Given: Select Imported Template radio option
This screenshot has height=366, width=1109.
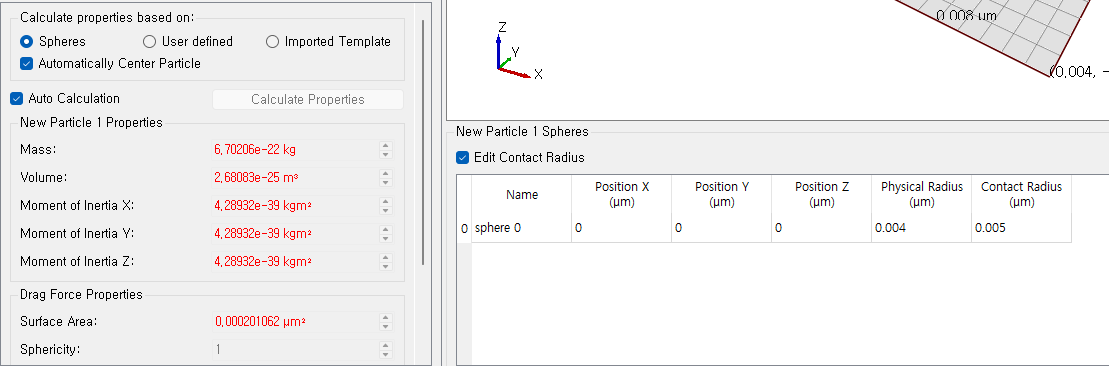Looking at the screenshot, I should (x=272, y=42).
